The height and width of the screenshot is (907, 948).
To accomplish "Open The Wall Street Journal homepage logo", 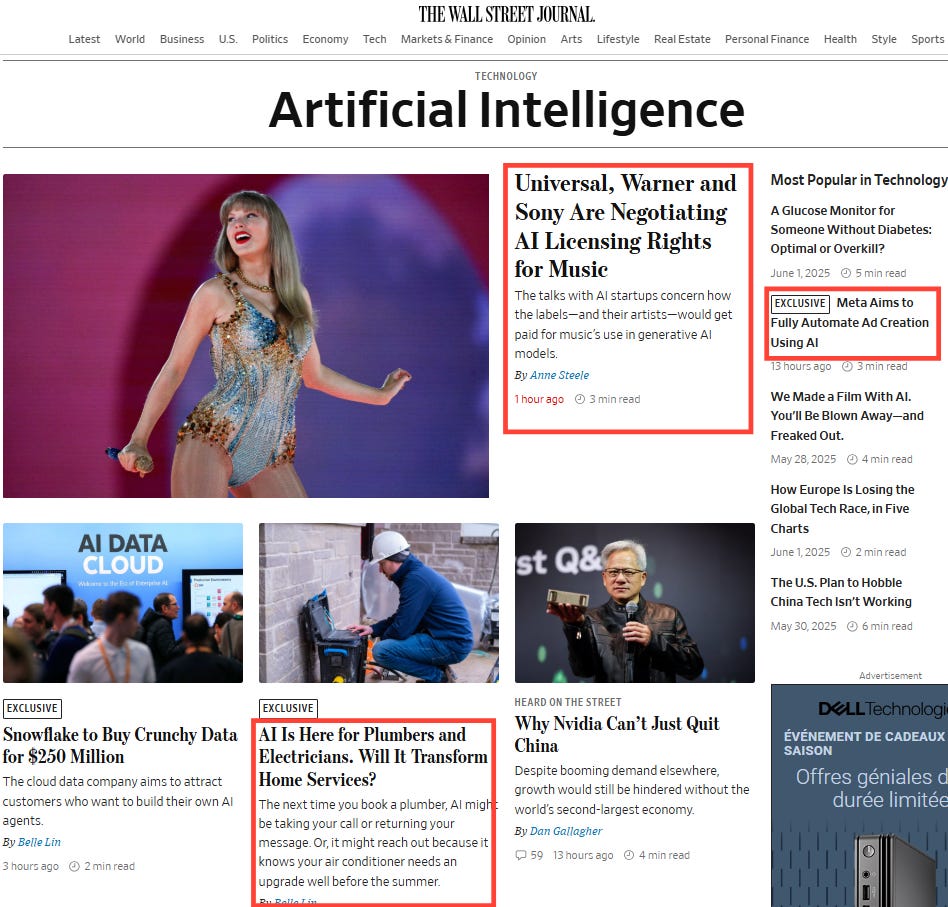I will pyautogui.click(x=507, y=14).
